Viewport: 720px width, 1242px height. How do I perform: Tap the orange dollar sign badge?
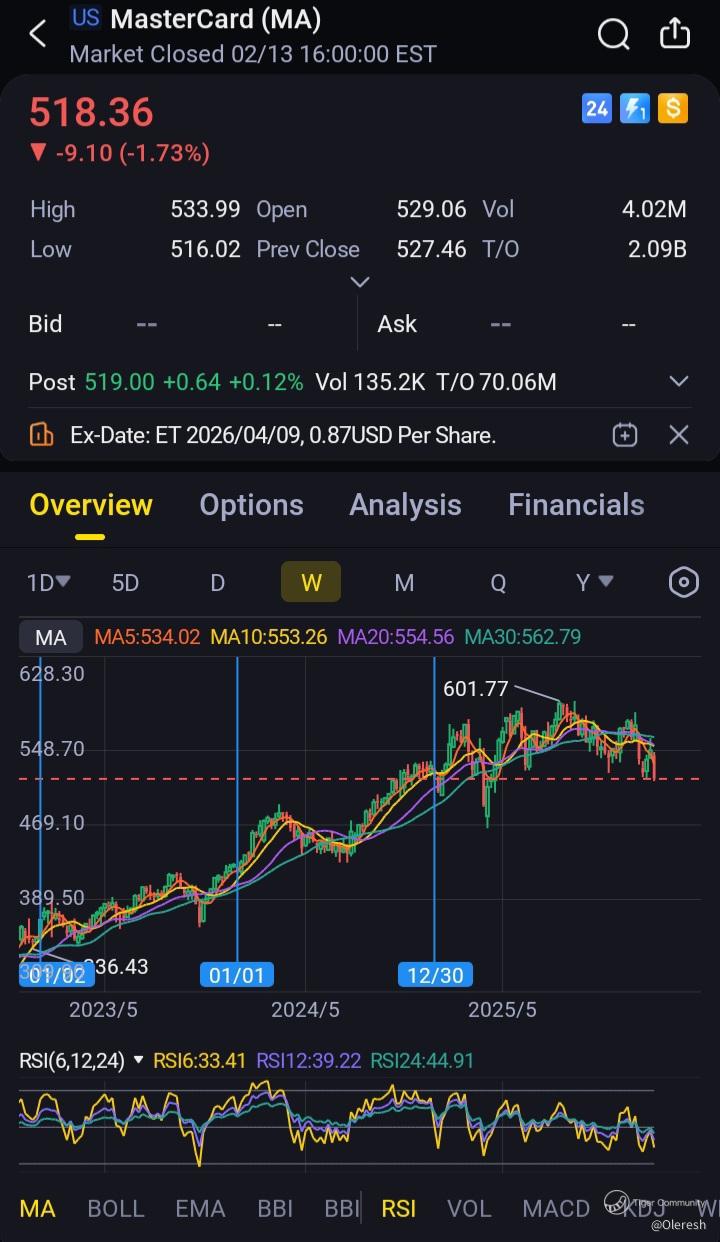tap(673, 108)
